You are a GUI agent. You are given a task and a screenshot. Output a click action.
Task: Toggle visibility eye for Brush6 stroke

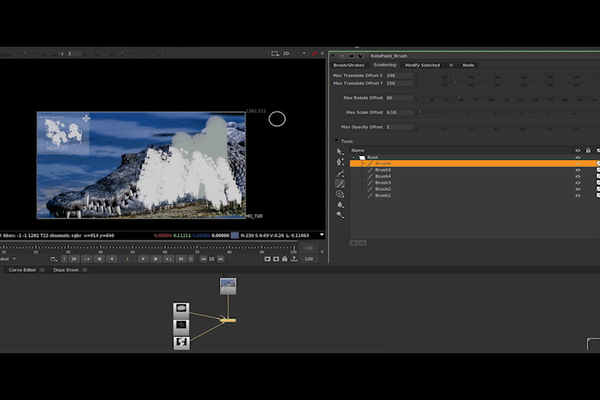pos(577,164)
